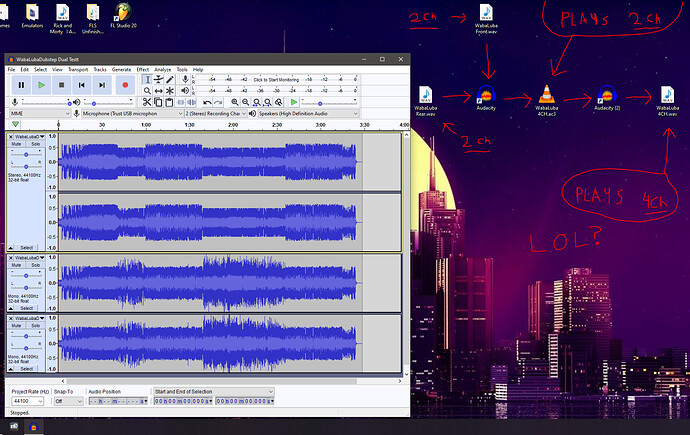Open the recording channels dropdown
Screen dimensions: 690x435
(x=216, y=113)
